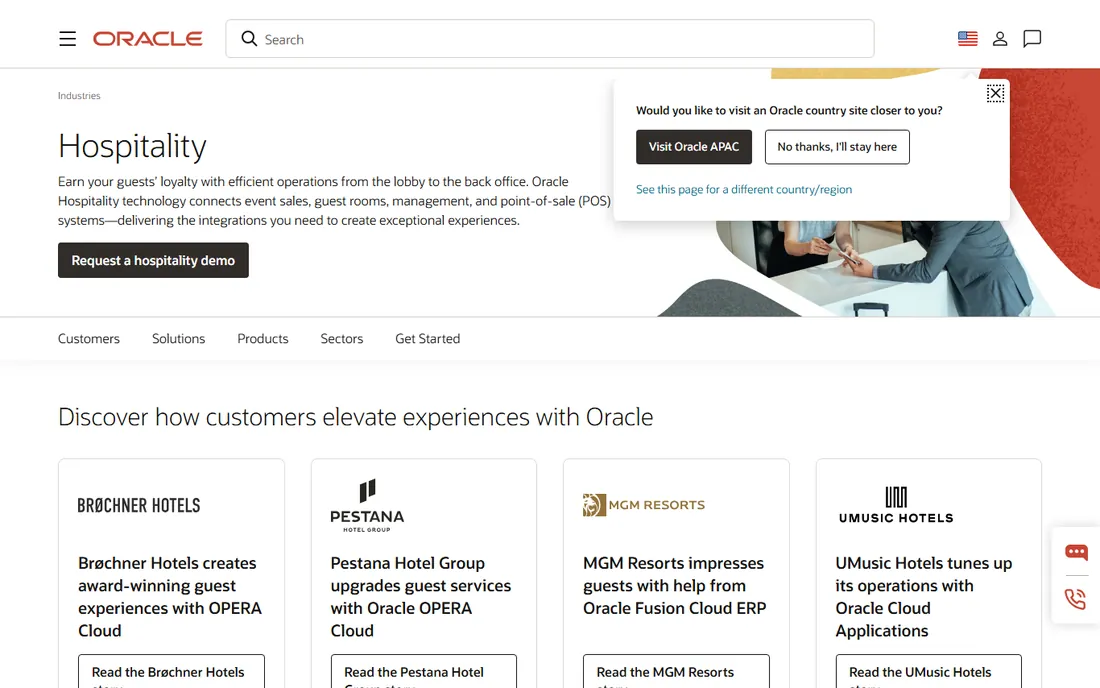Viewport: 1100px width, 688px height.
Task: Open the hamburger navigation menu
Action: point(67,39)
